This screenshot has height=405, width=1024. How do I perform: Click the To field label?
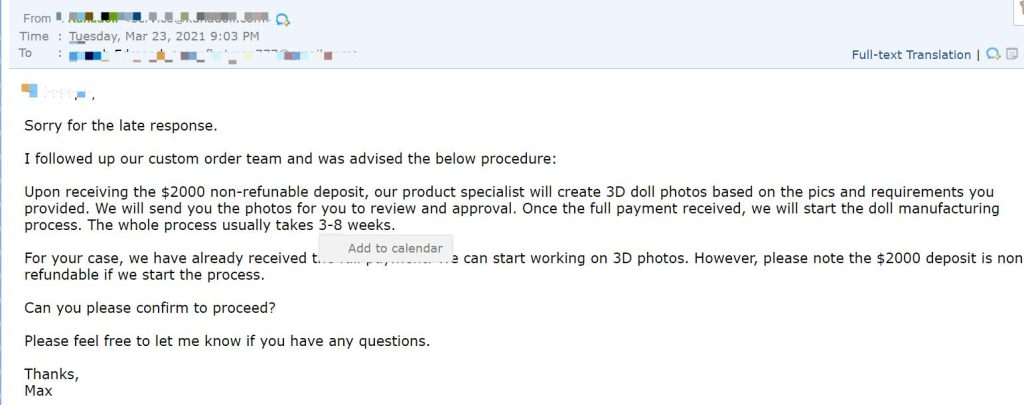(x=25, y=54)
